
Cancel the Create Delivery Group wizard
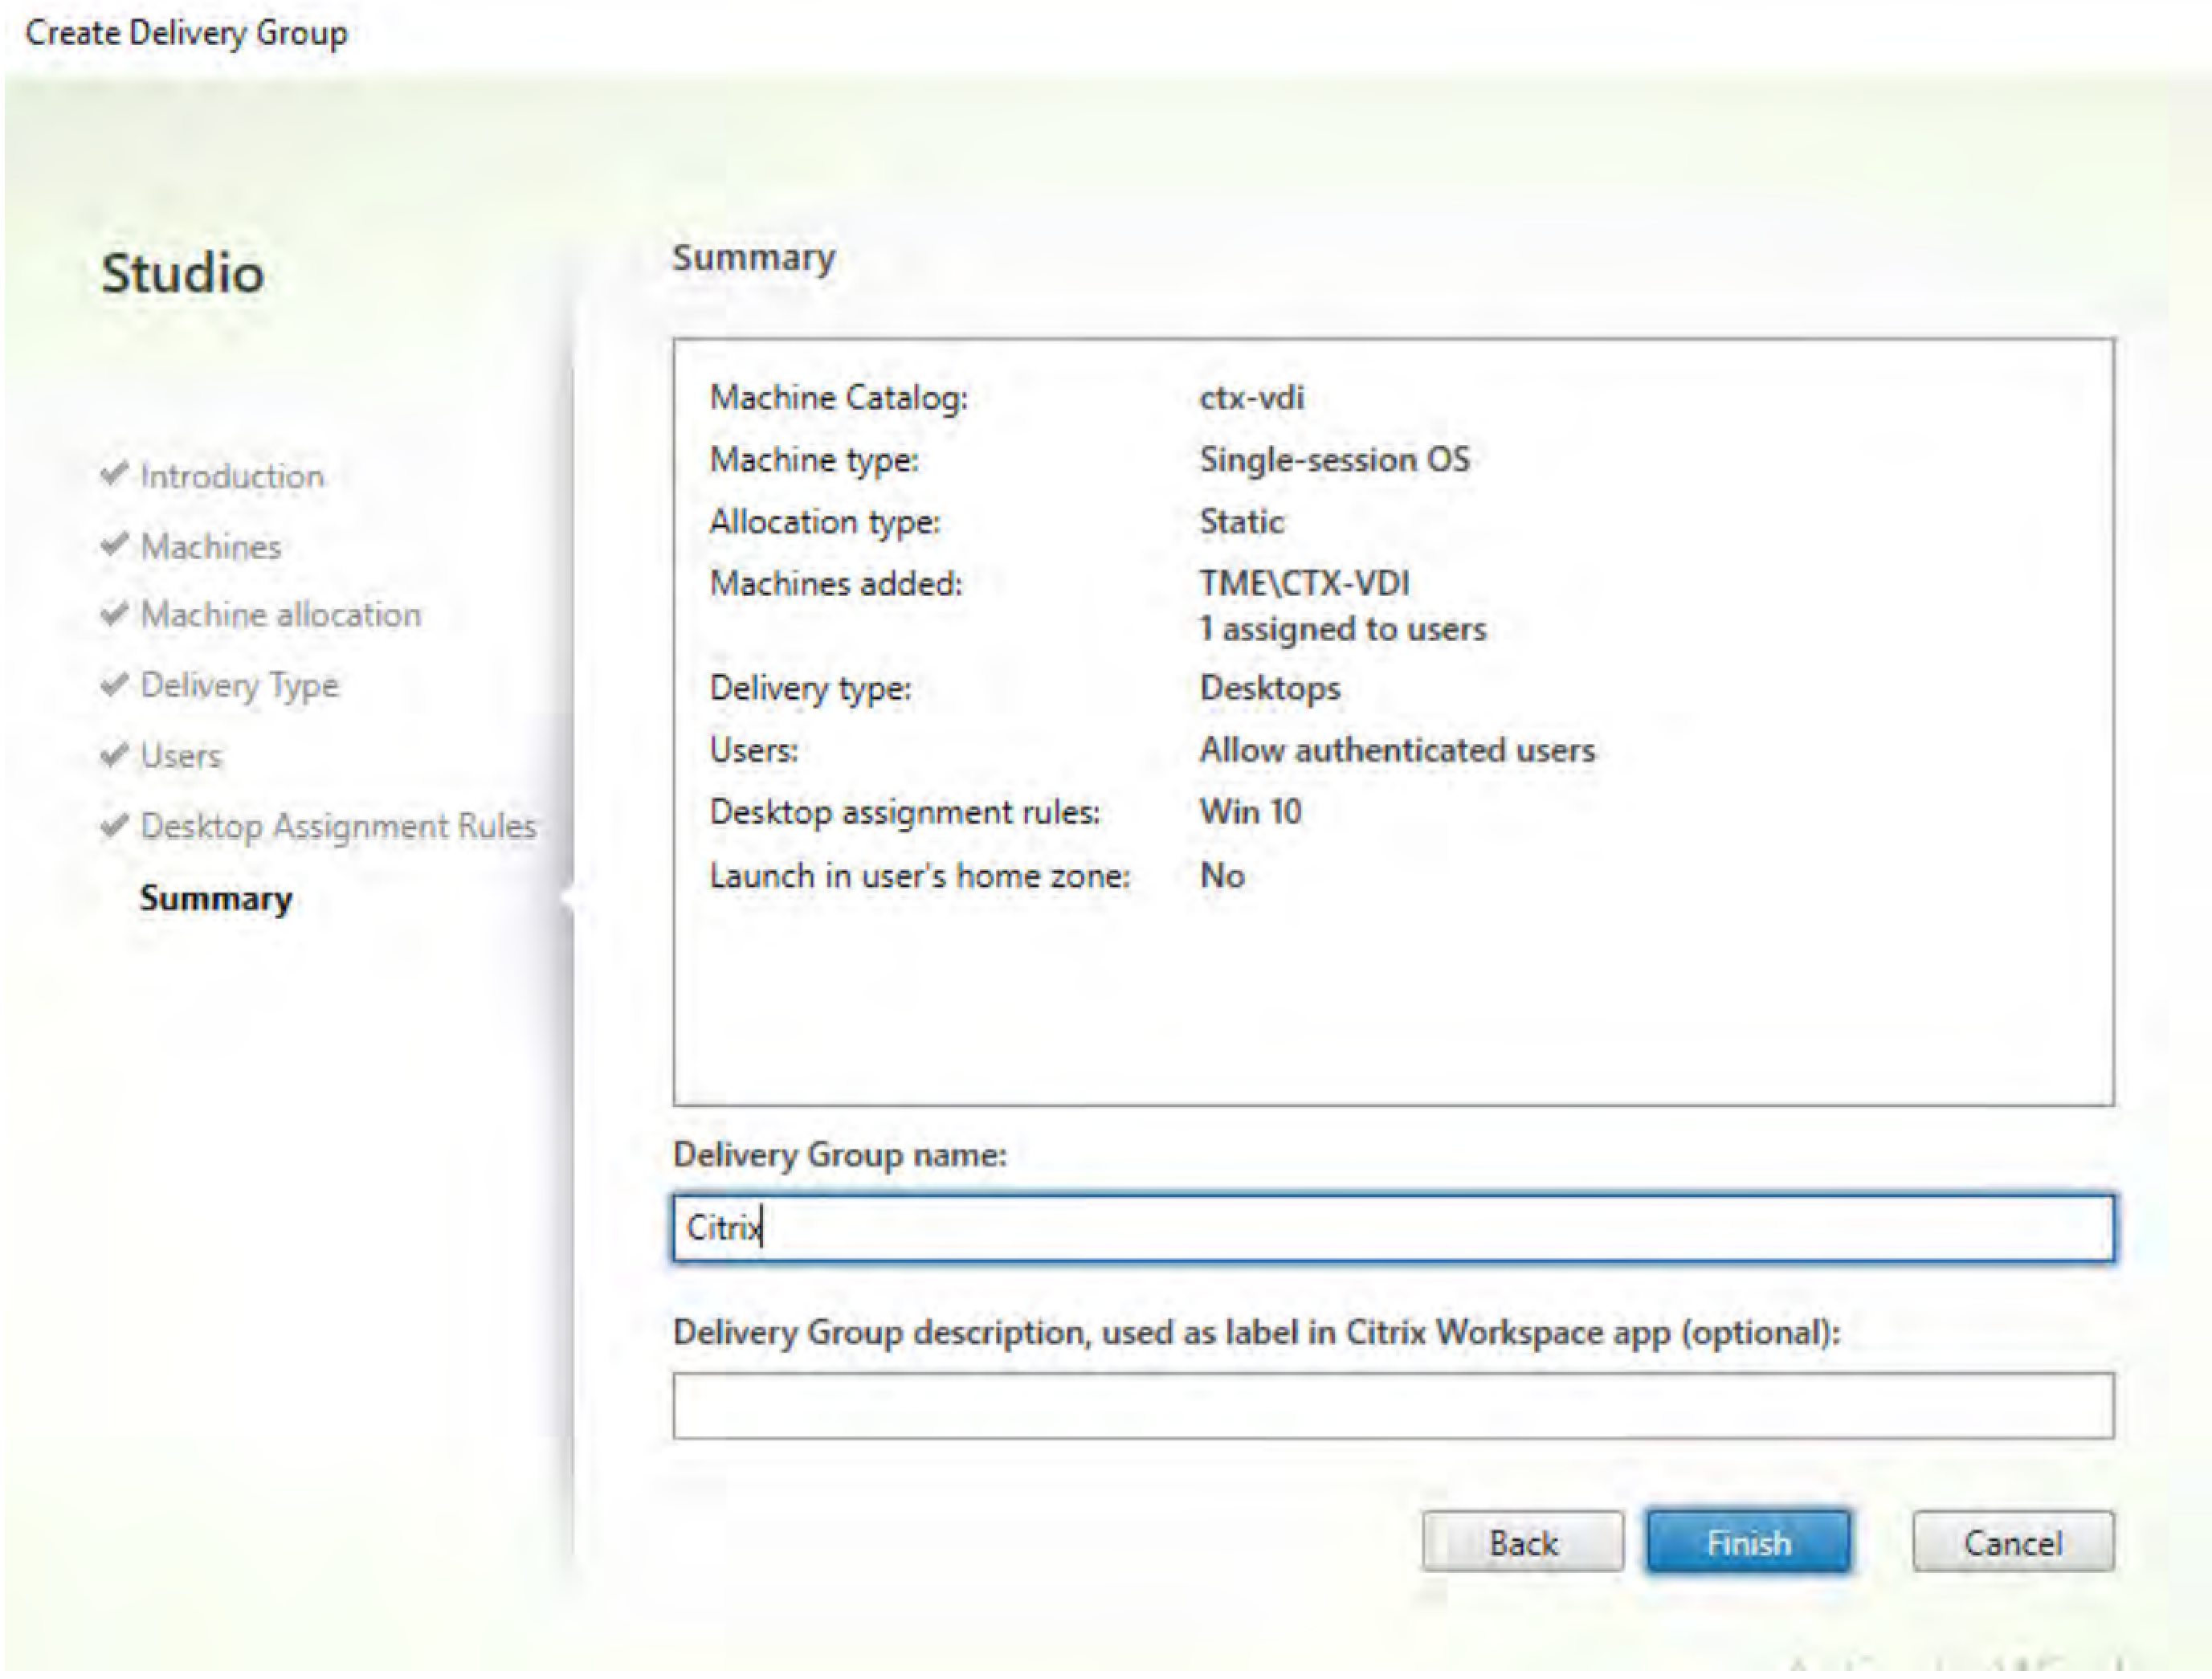pyautogui.click(x=2011, y=1541)
